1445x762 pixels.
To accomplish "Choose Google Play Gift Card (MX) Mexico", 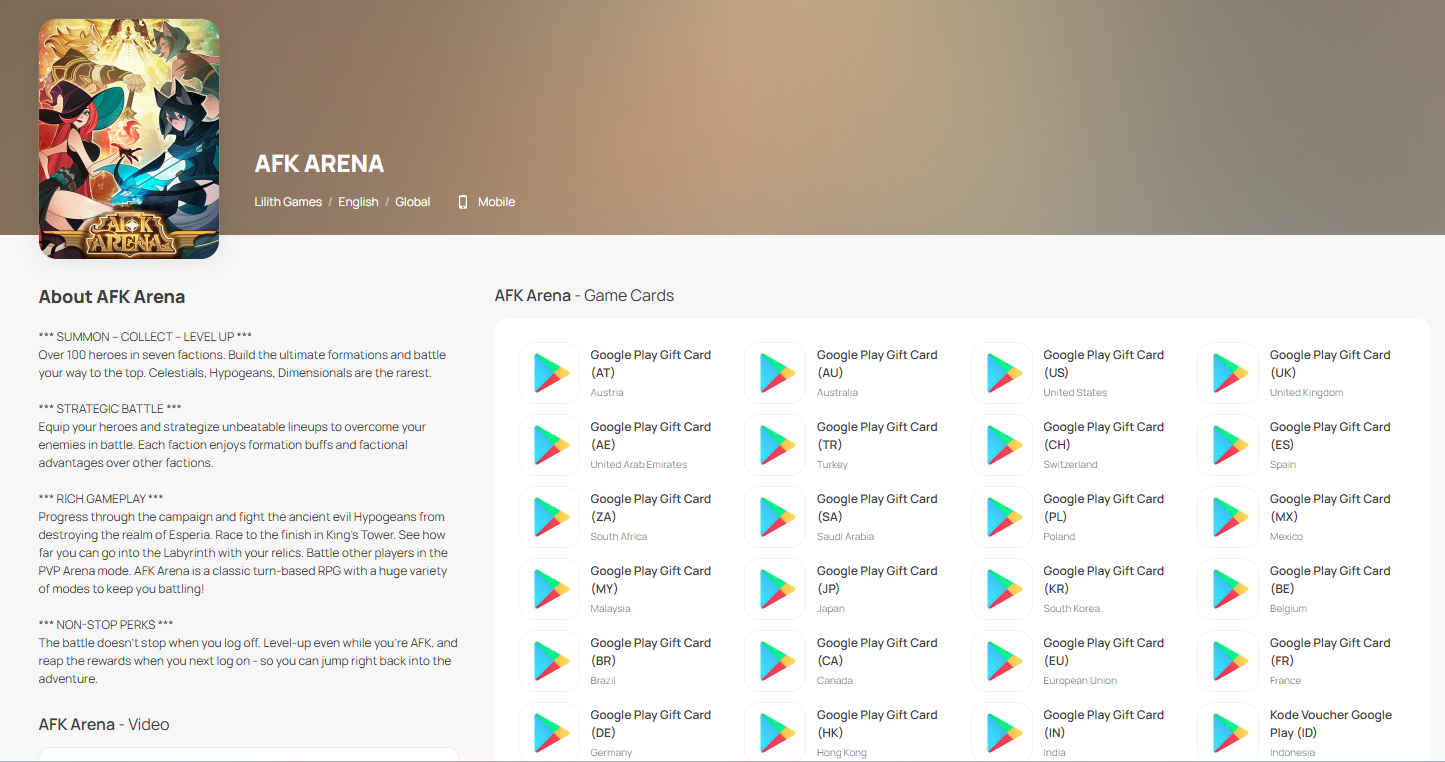I will (1329, 508).
